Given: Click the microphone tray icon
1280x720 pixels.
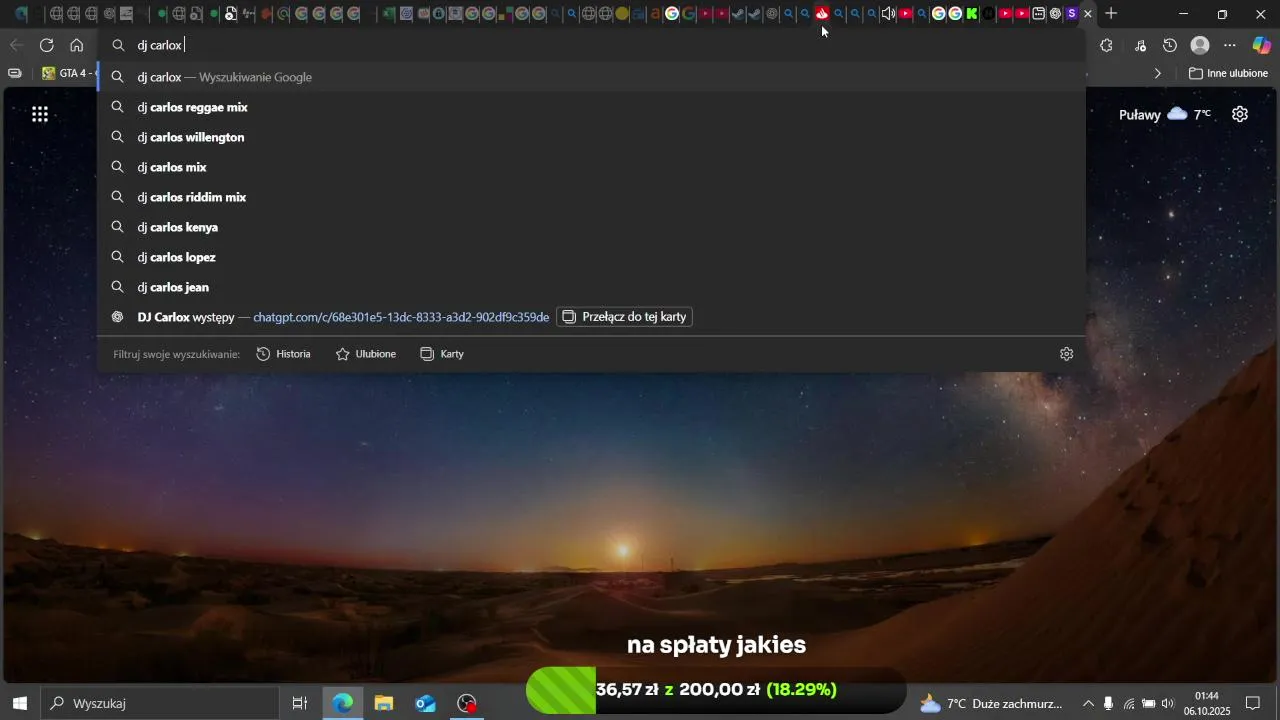Looking at the screenshot, I should (1108, 703).
